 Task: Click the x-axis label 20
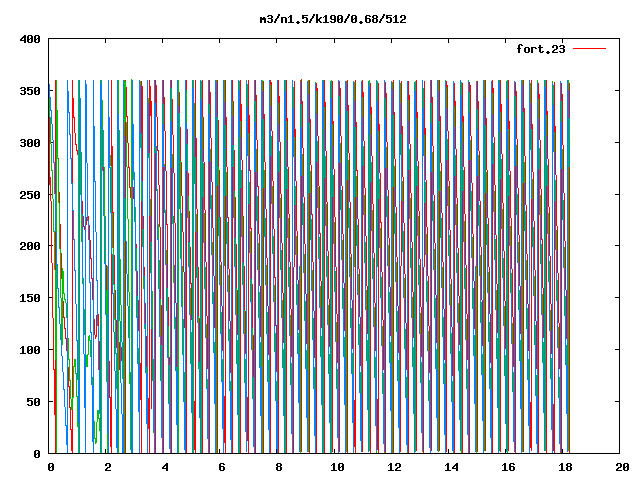622,467
